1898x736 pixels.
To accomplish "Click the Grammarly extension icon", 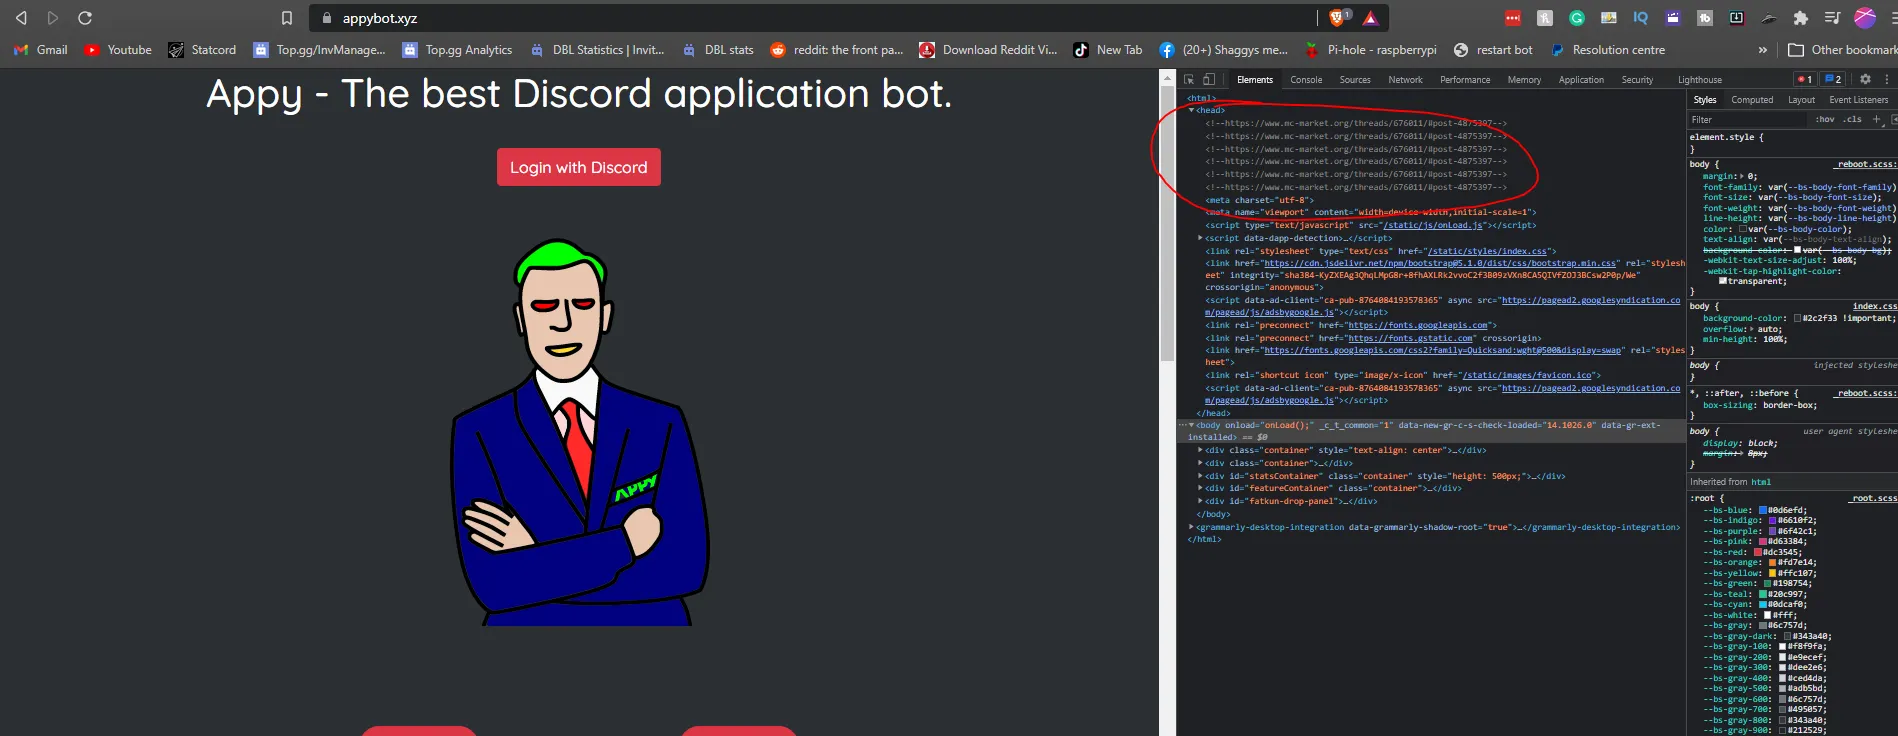I will coord(1577,18).
